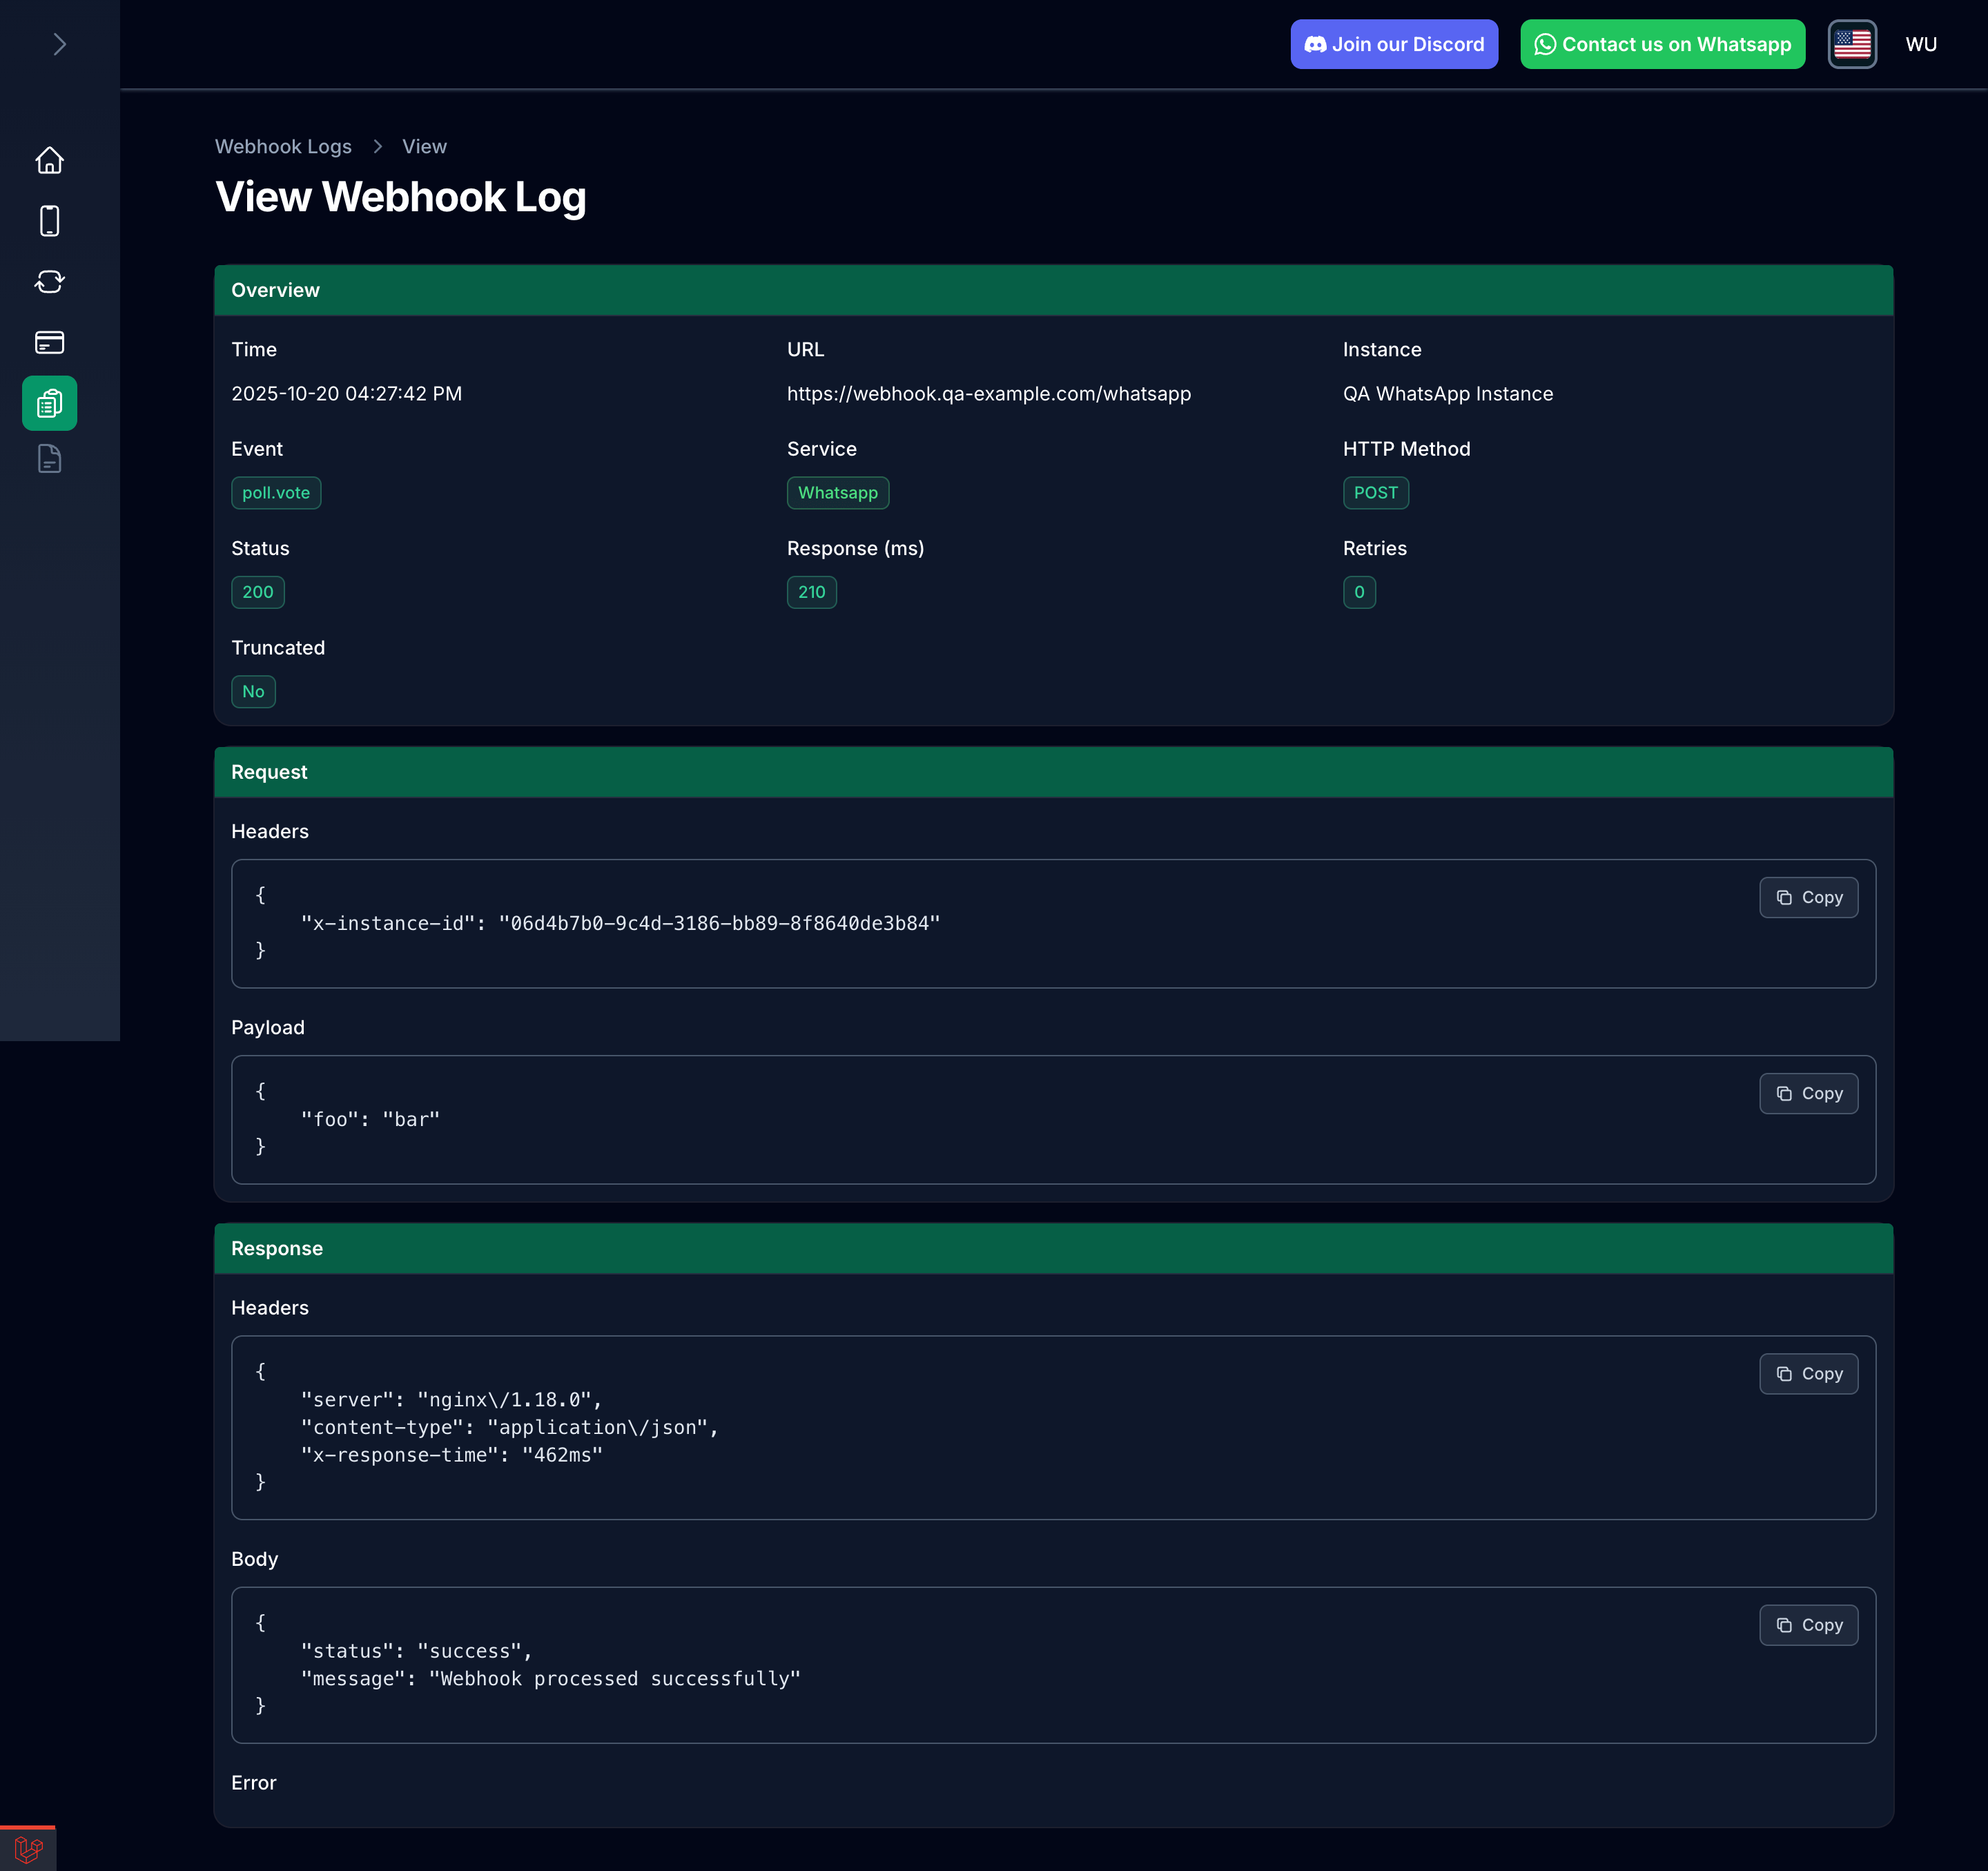Expand the collapsed sidebar chevron
Viewport: 1988px width, 1871px height.
tap(59, 44)
